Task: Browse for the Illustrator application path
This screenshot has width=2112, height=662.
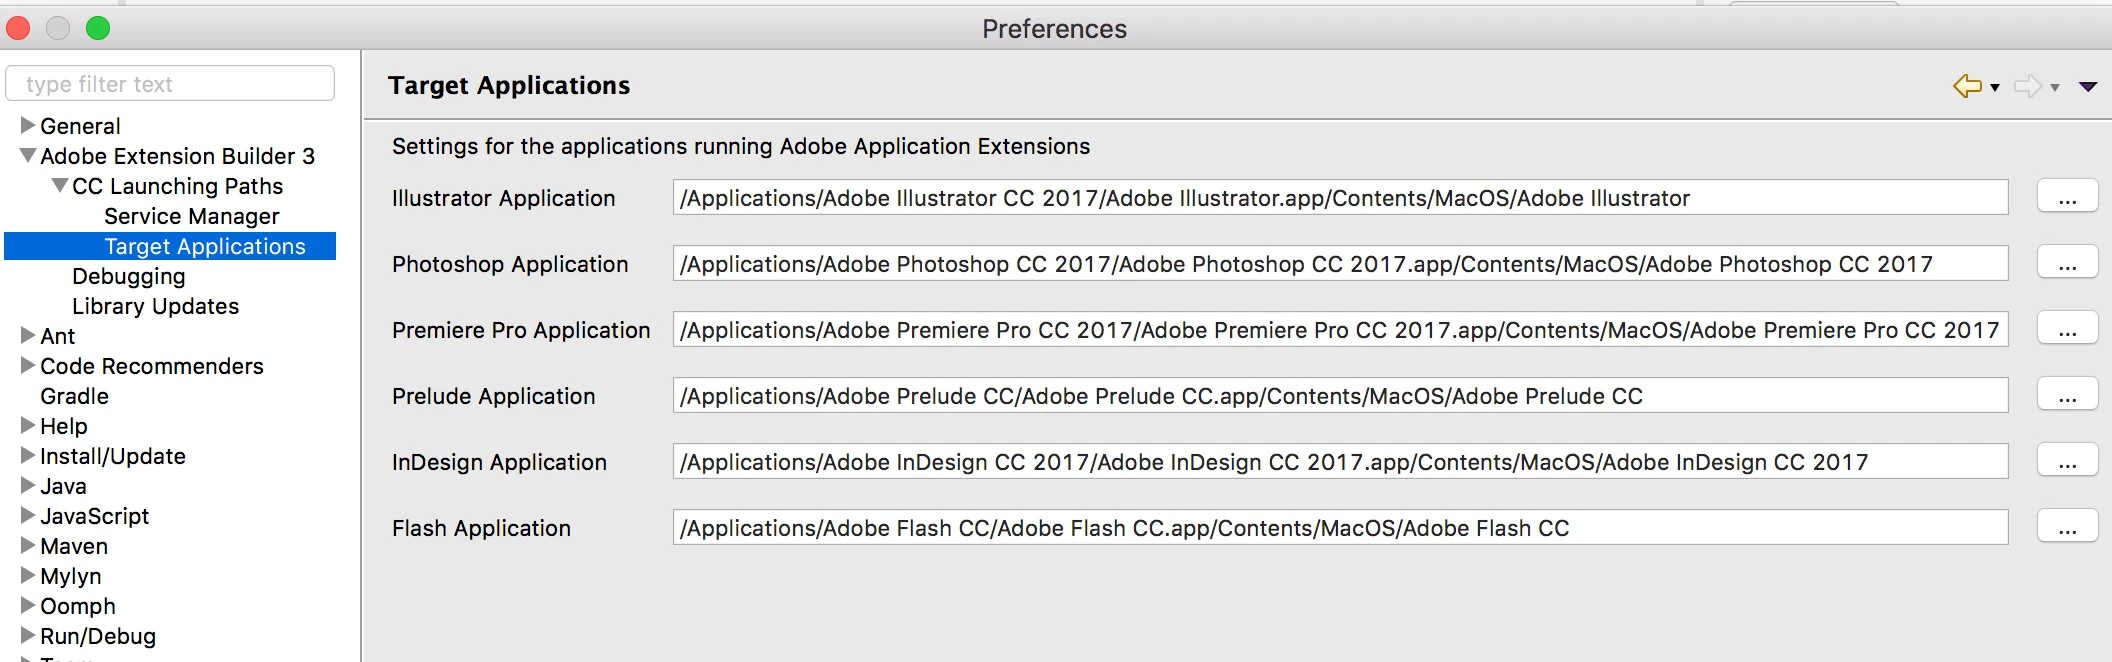Action: point(2067,197)
